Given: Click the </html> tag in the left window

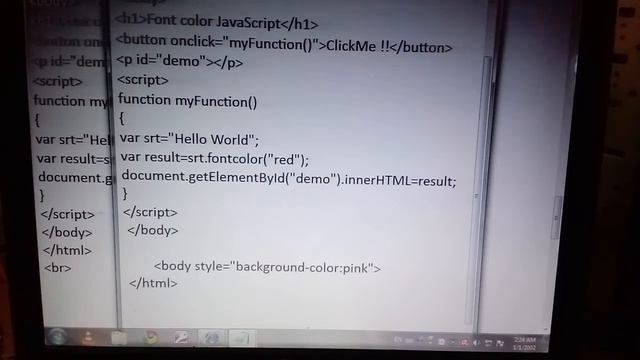Looking at the screenshot, I should pyautogui.click(x=67, y=250).
